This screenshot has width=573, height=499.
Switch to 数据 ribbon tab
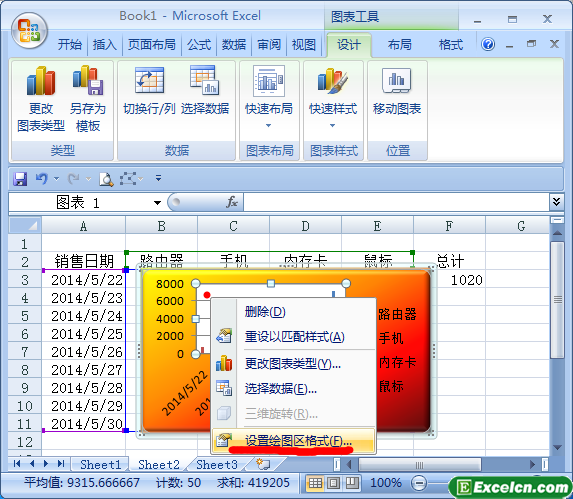coord(234,45)
